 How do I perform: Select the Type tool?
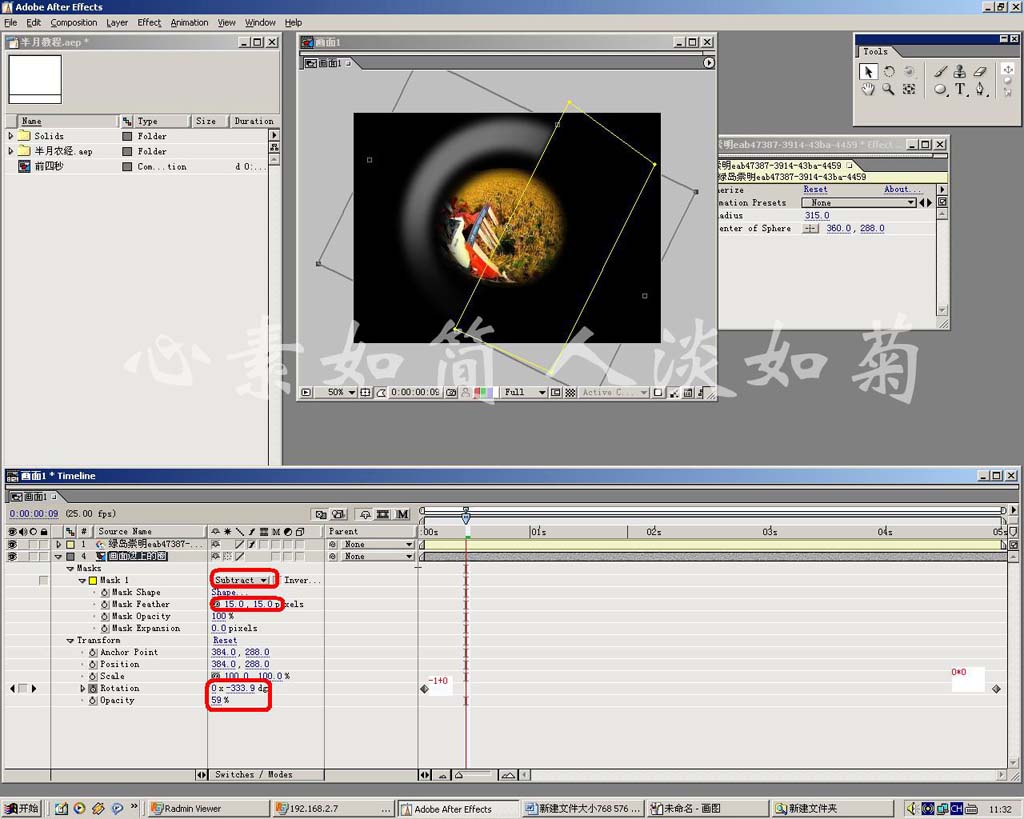coord(960,89)
